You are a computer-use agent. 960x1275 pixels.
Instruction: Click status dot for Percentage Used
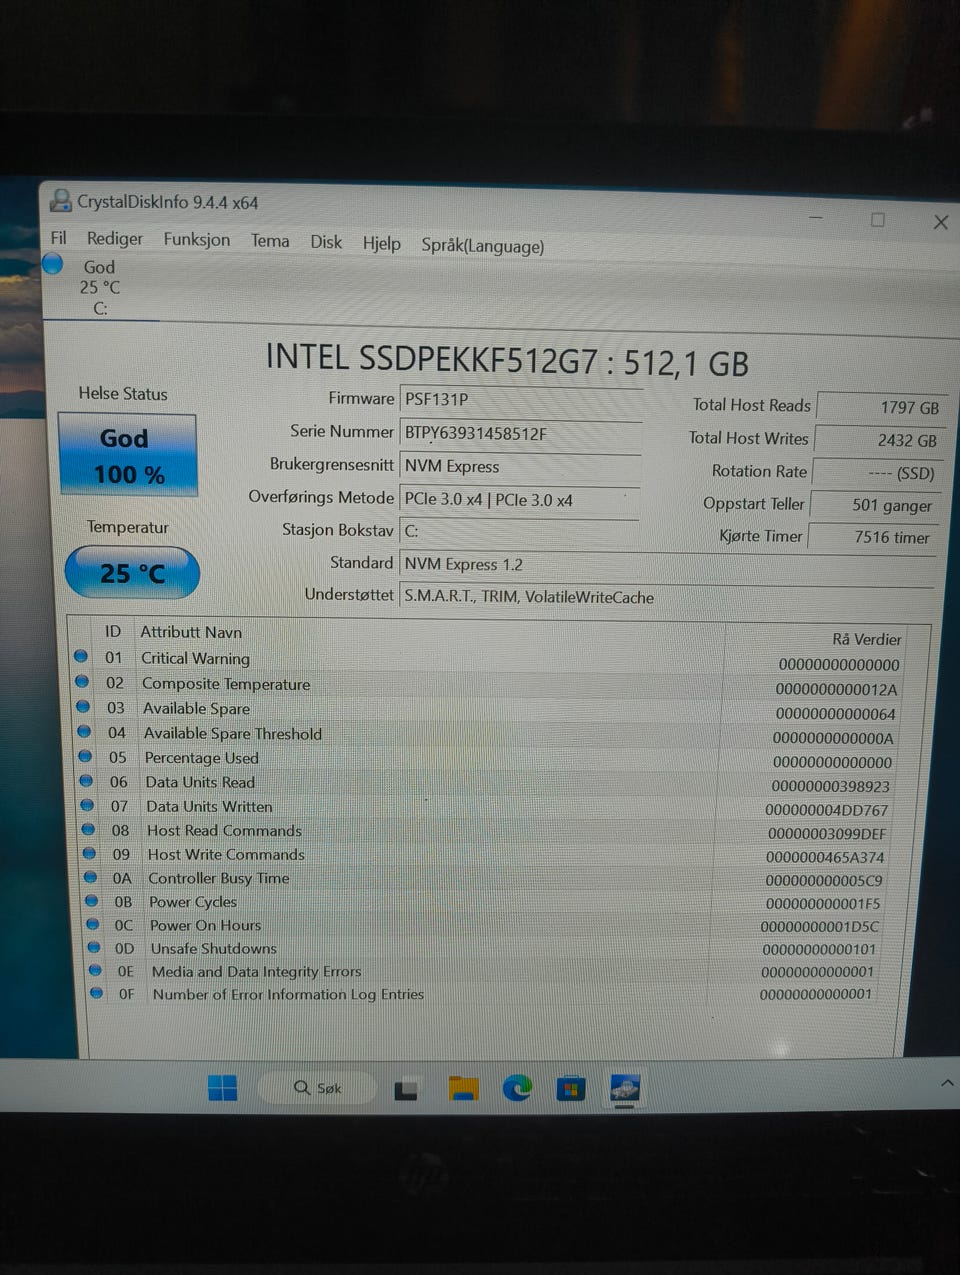point(85,756)
